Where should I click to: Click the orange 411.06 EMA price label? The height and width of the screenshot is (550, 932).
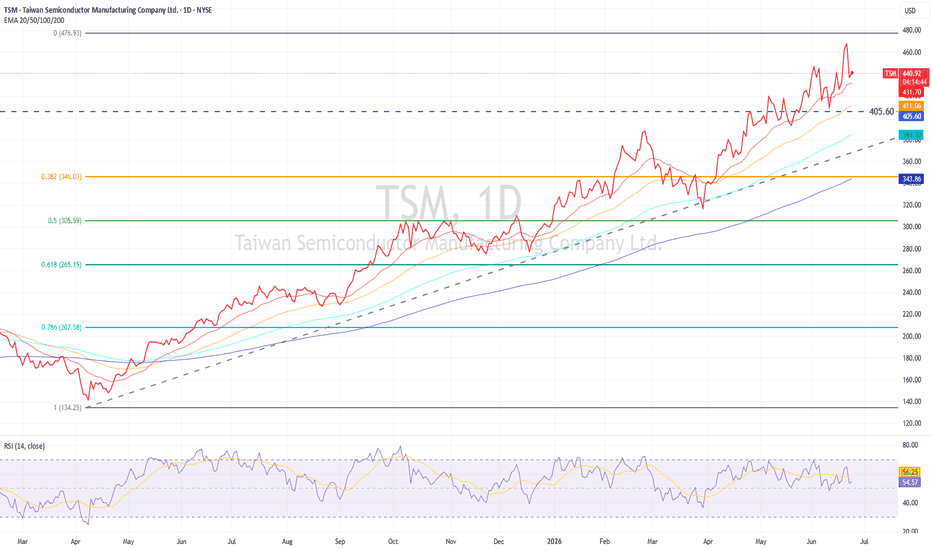tap(912, 106)
